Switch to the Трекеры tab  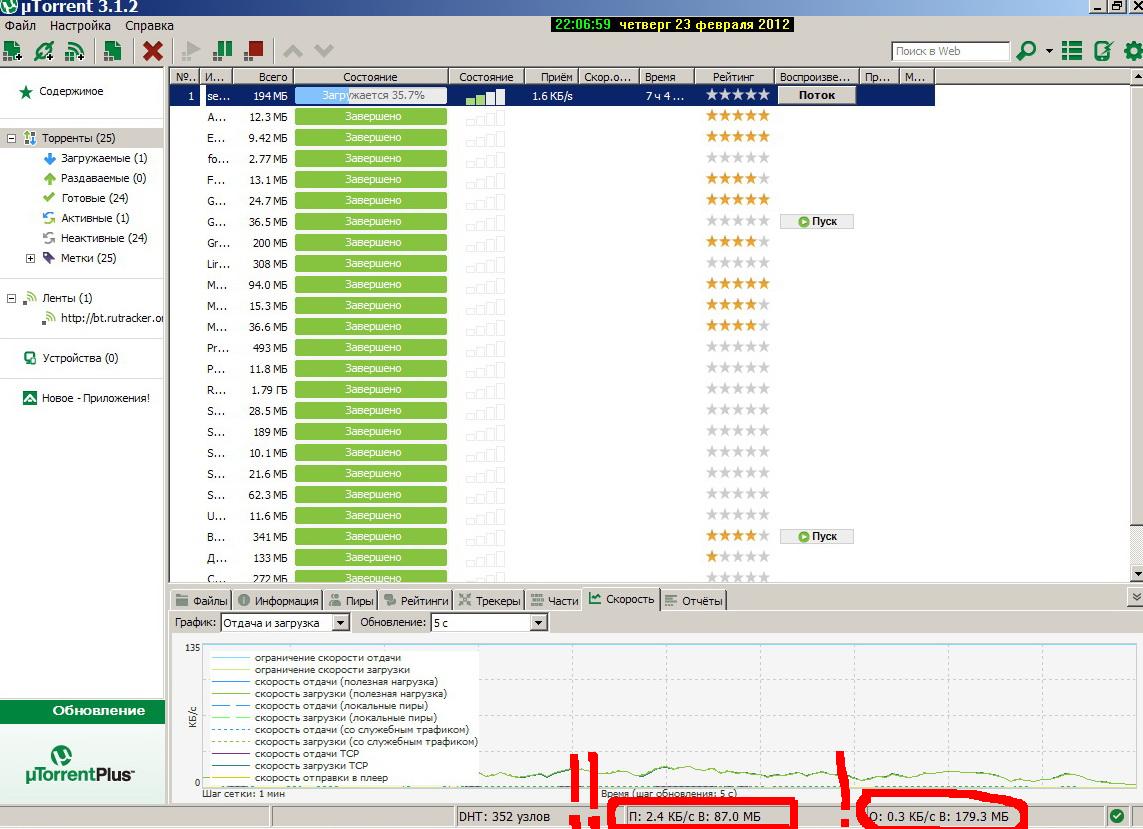tap(490, 601)
